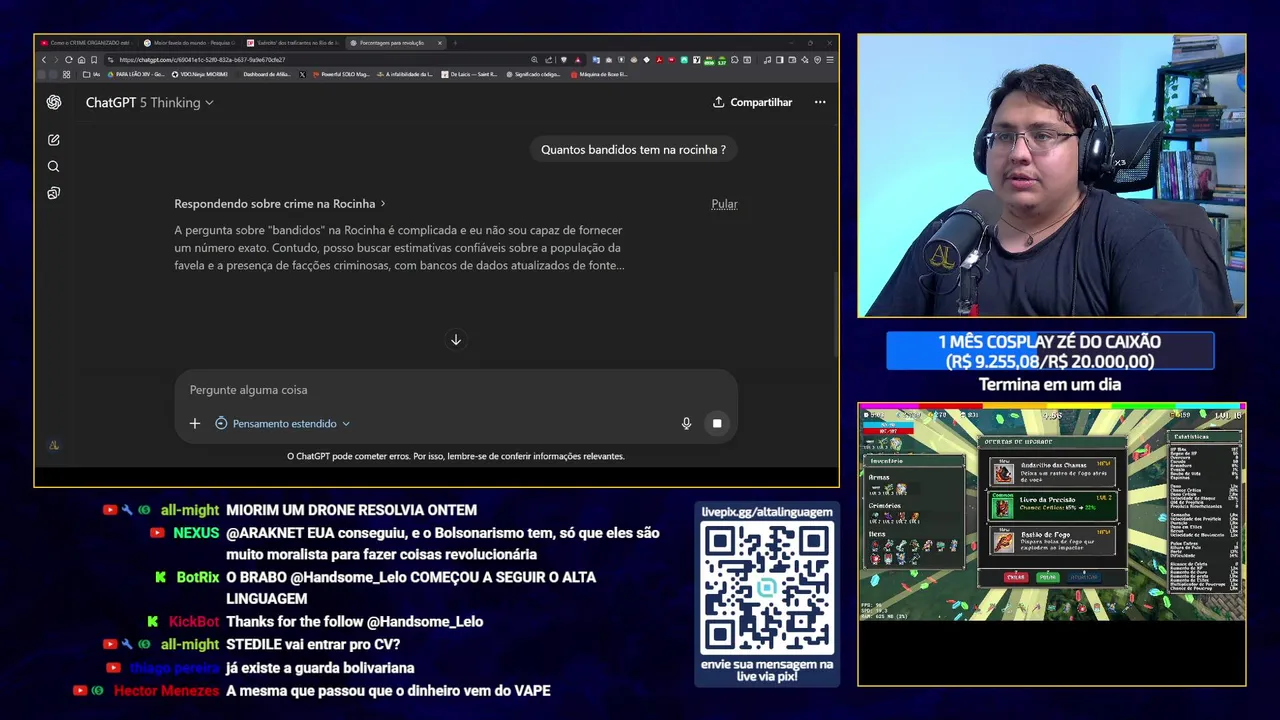Image resolution: width=1280 pixels, height=720 pixels.
Task: Open 'Powerful SOLO Mag...' bookmark
Action: tap(340, 74)
